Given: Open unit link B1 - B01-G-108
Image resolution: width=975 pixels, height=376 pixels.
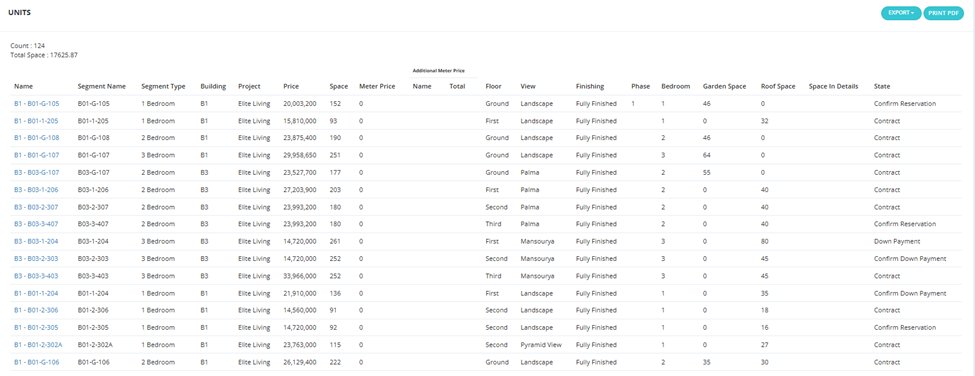Looking at the screenshot, I should pyautogui.click(x=37, y=138).
